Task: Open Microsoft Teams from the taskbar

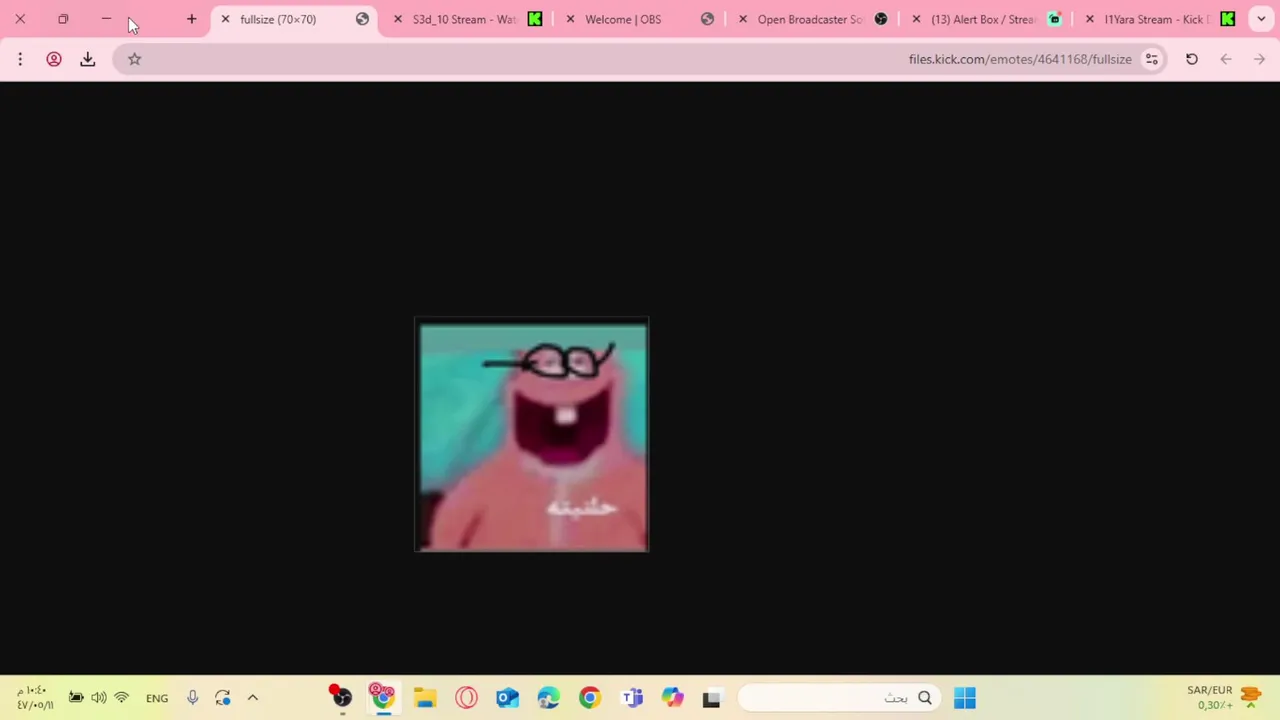Action: 632,698
